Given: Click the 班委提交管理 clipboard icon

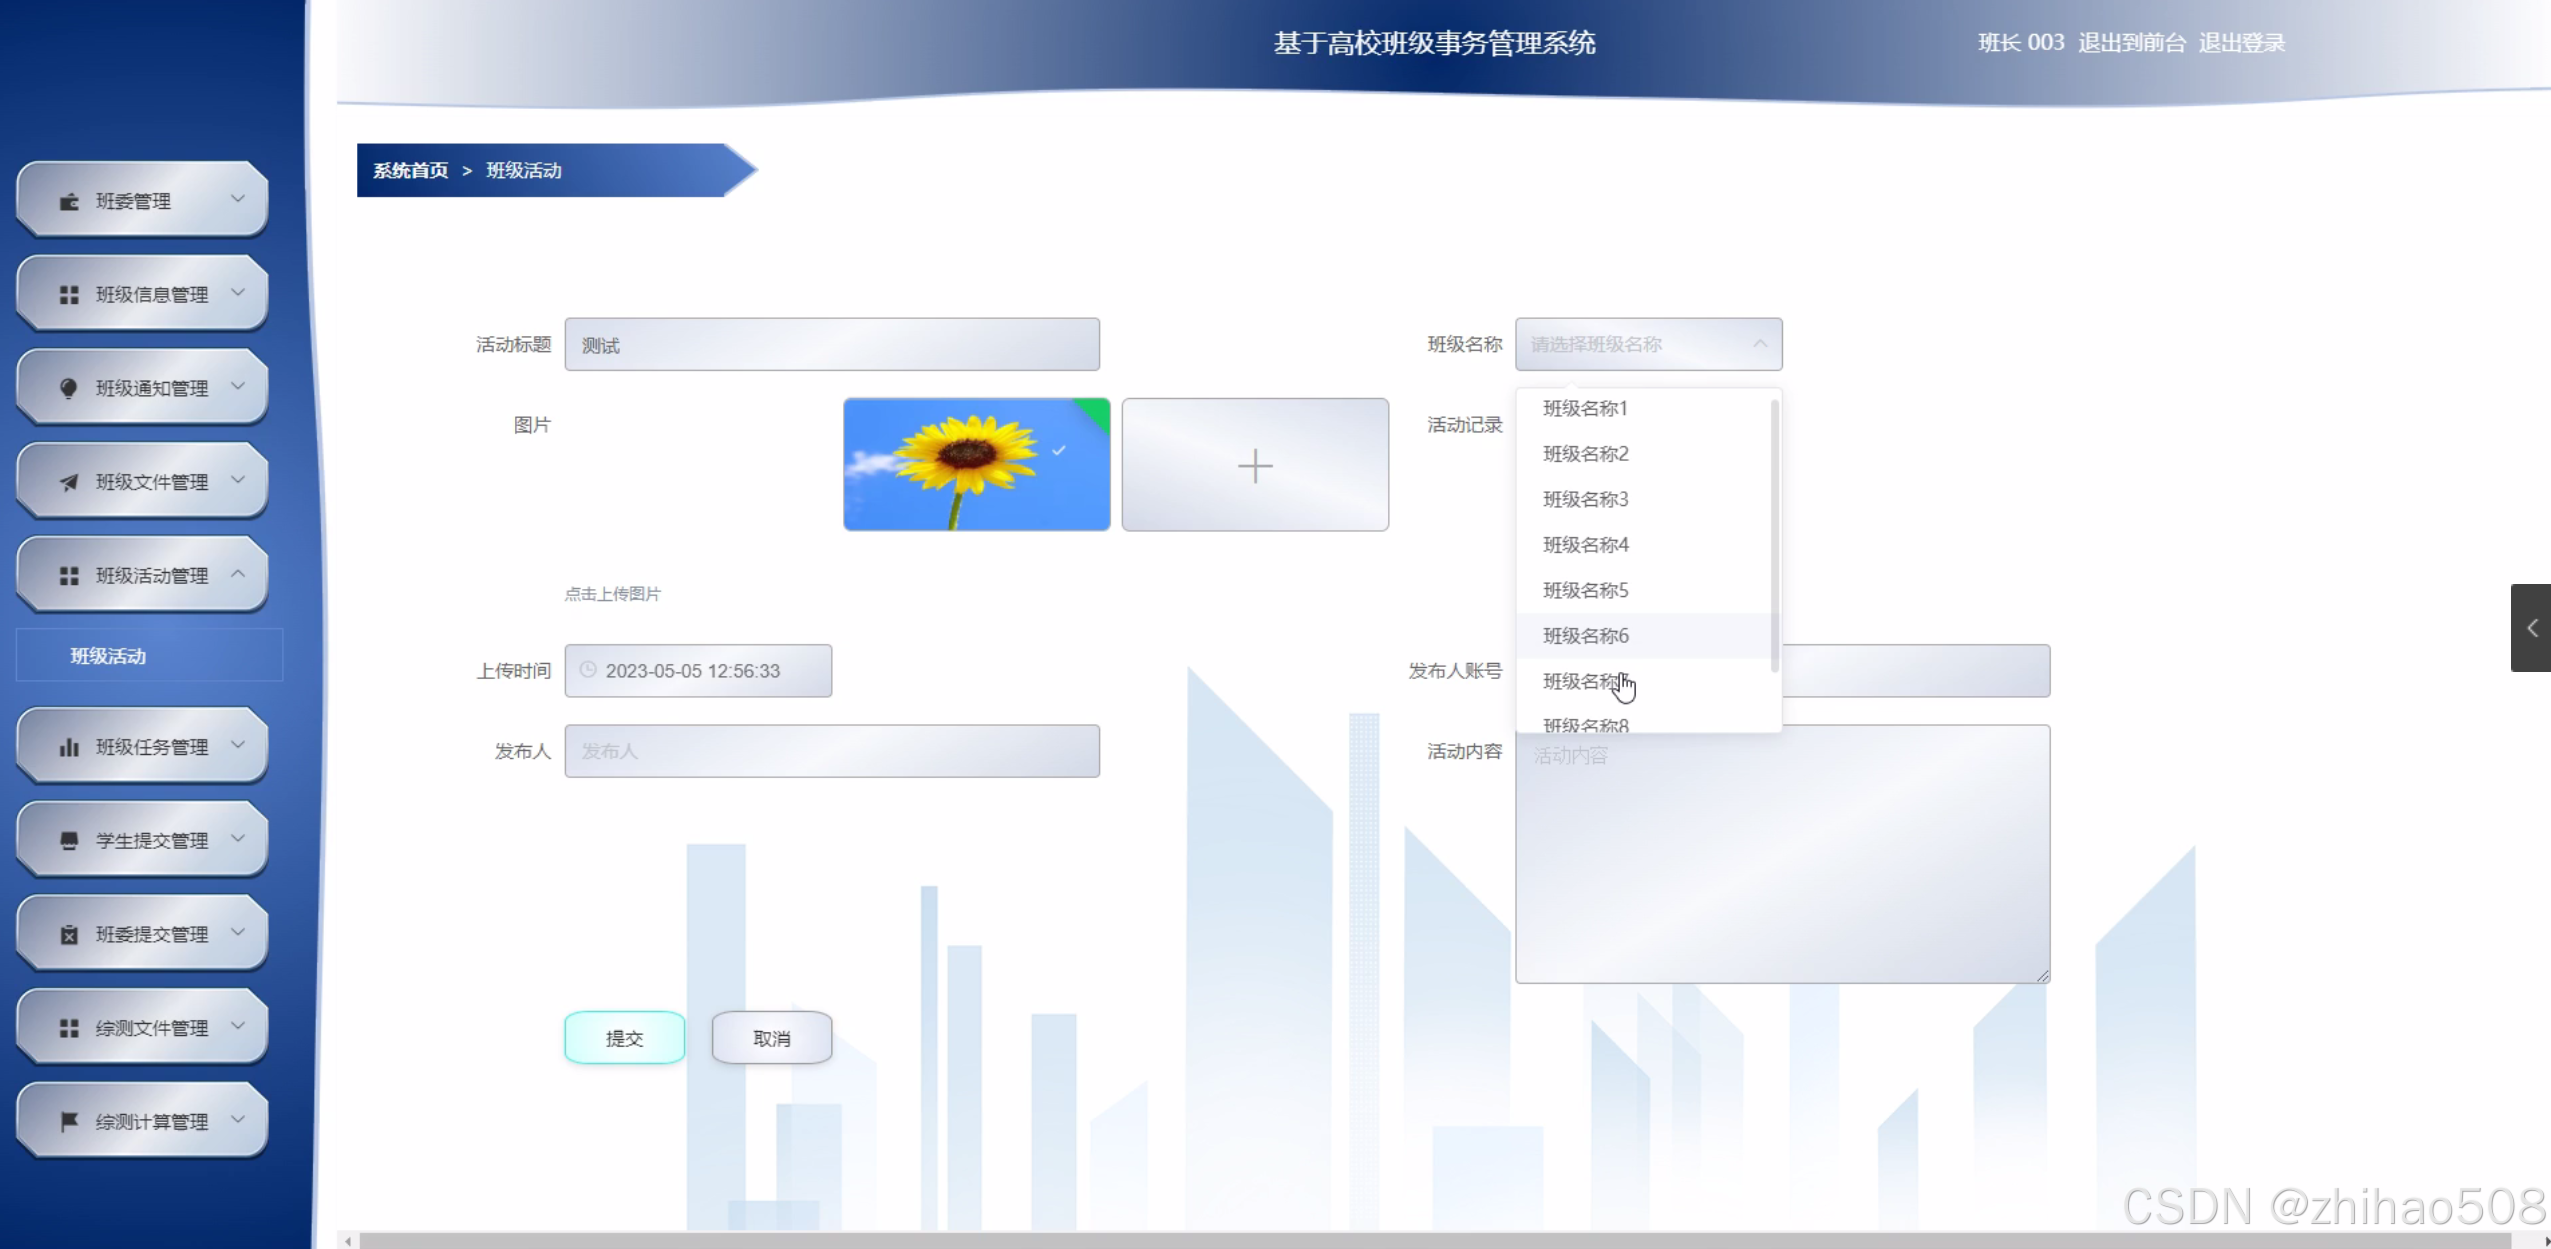Looking at the screenshot, I should (69, 935).
